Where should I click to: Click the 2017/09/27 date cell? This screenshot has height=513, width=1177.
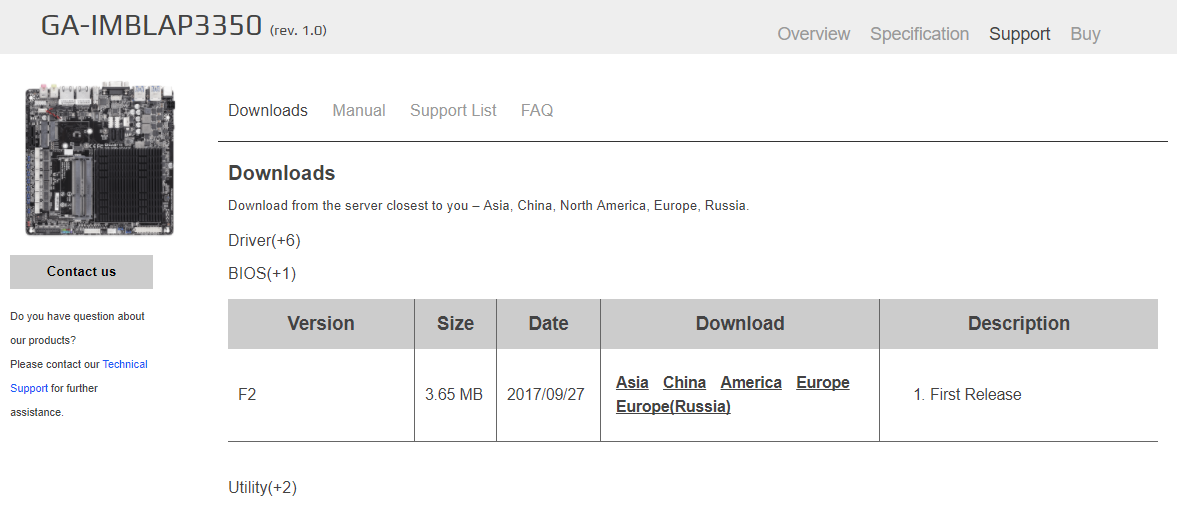(x=548, y=395)
